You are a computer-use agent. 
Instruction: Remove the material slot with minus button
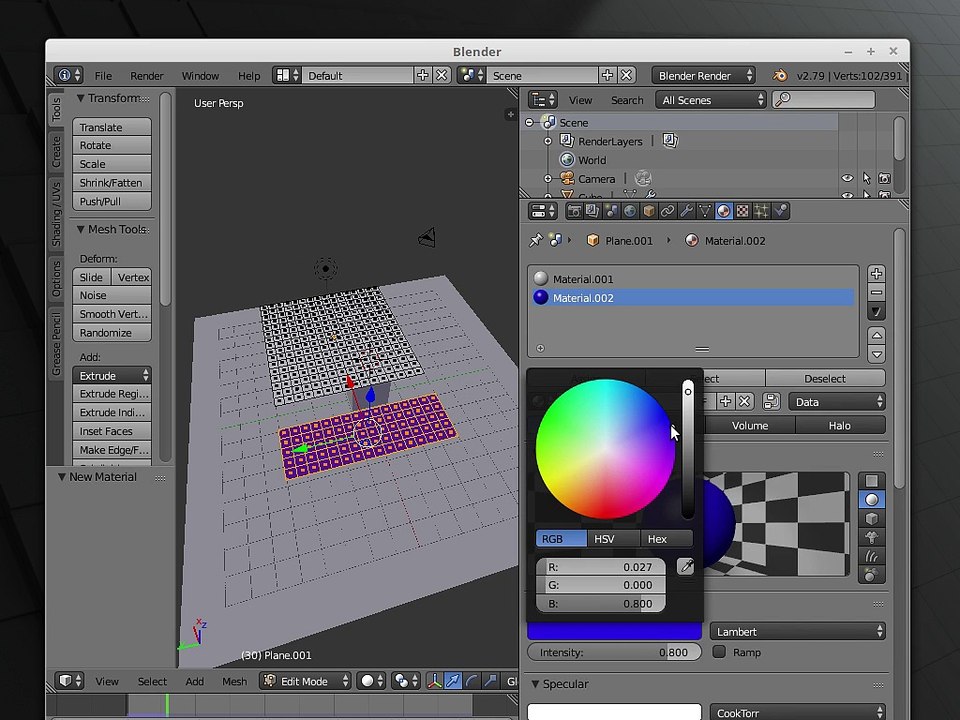click(x=876, y=292)
